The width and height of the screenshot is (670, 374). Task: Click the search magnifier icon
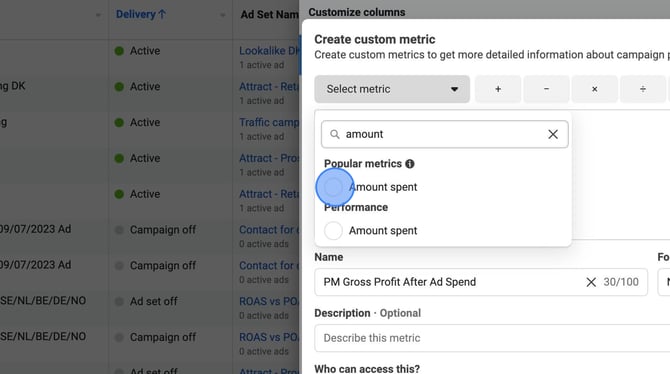pyautogui.click(x=335, y=134)
